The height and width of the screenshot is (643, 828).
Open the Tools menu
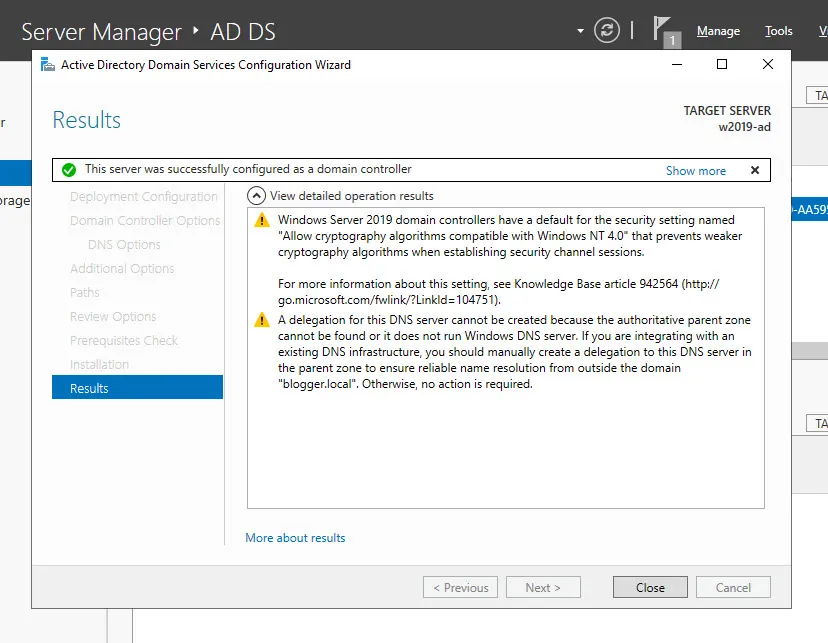[x=778, y=31]
